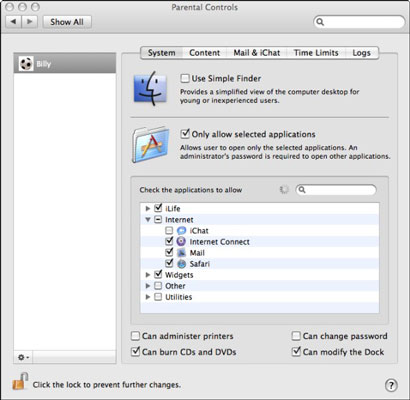Select the Safari row label
410x400 pixels.
200,264
